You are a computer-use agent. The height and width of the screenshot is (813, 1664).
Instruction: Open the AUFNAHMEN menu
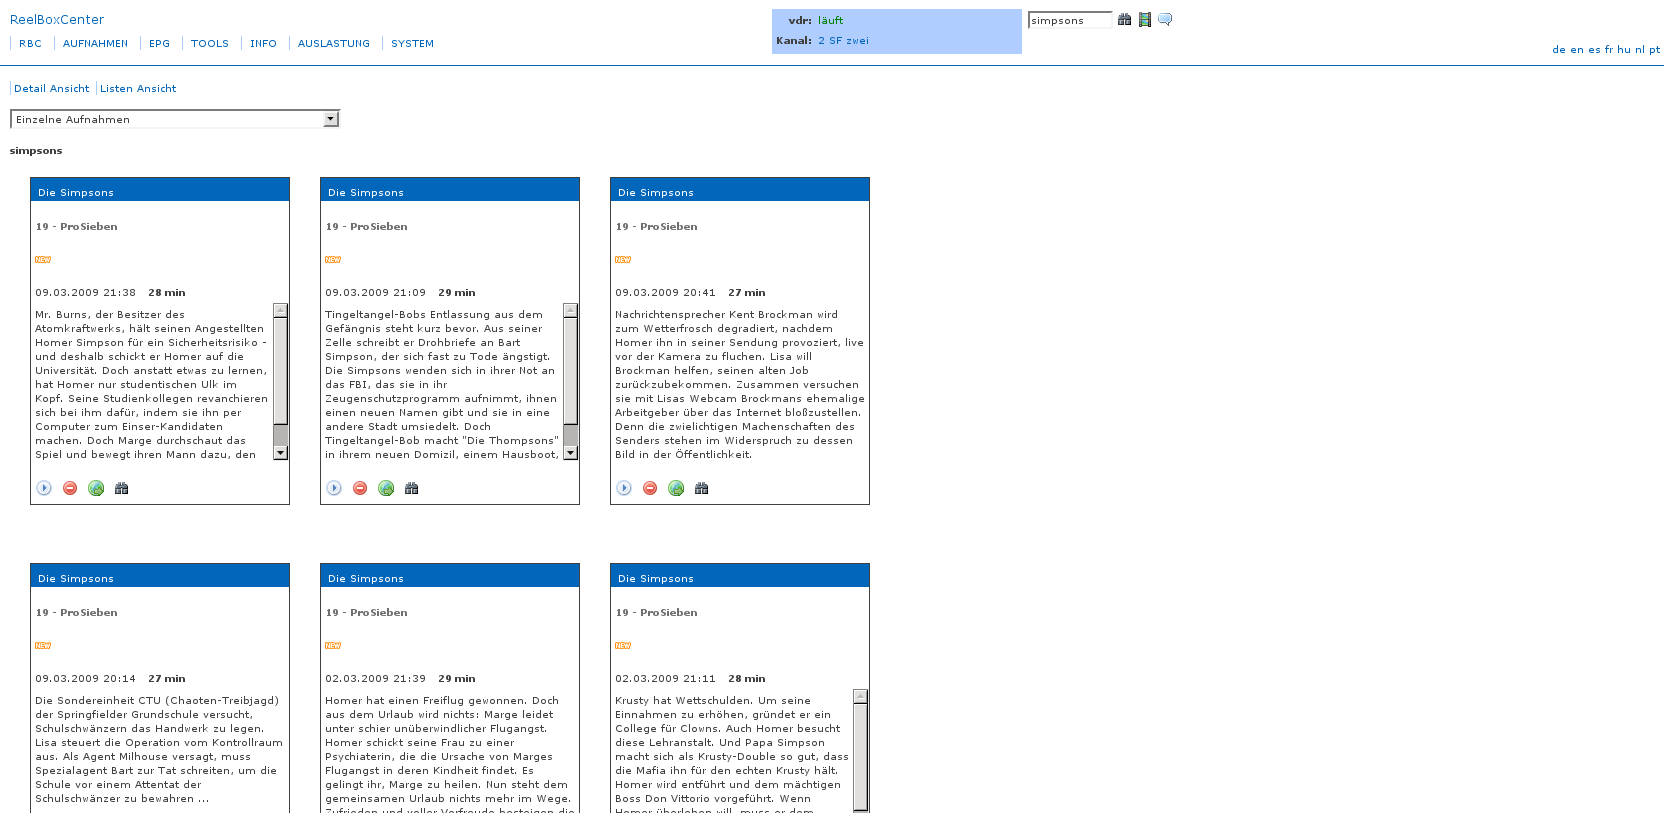95,43
